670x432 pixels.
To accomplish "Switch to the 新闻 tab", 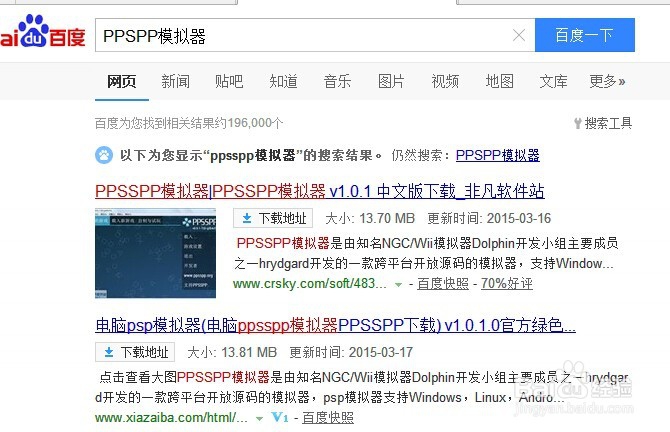I will 176,81.
